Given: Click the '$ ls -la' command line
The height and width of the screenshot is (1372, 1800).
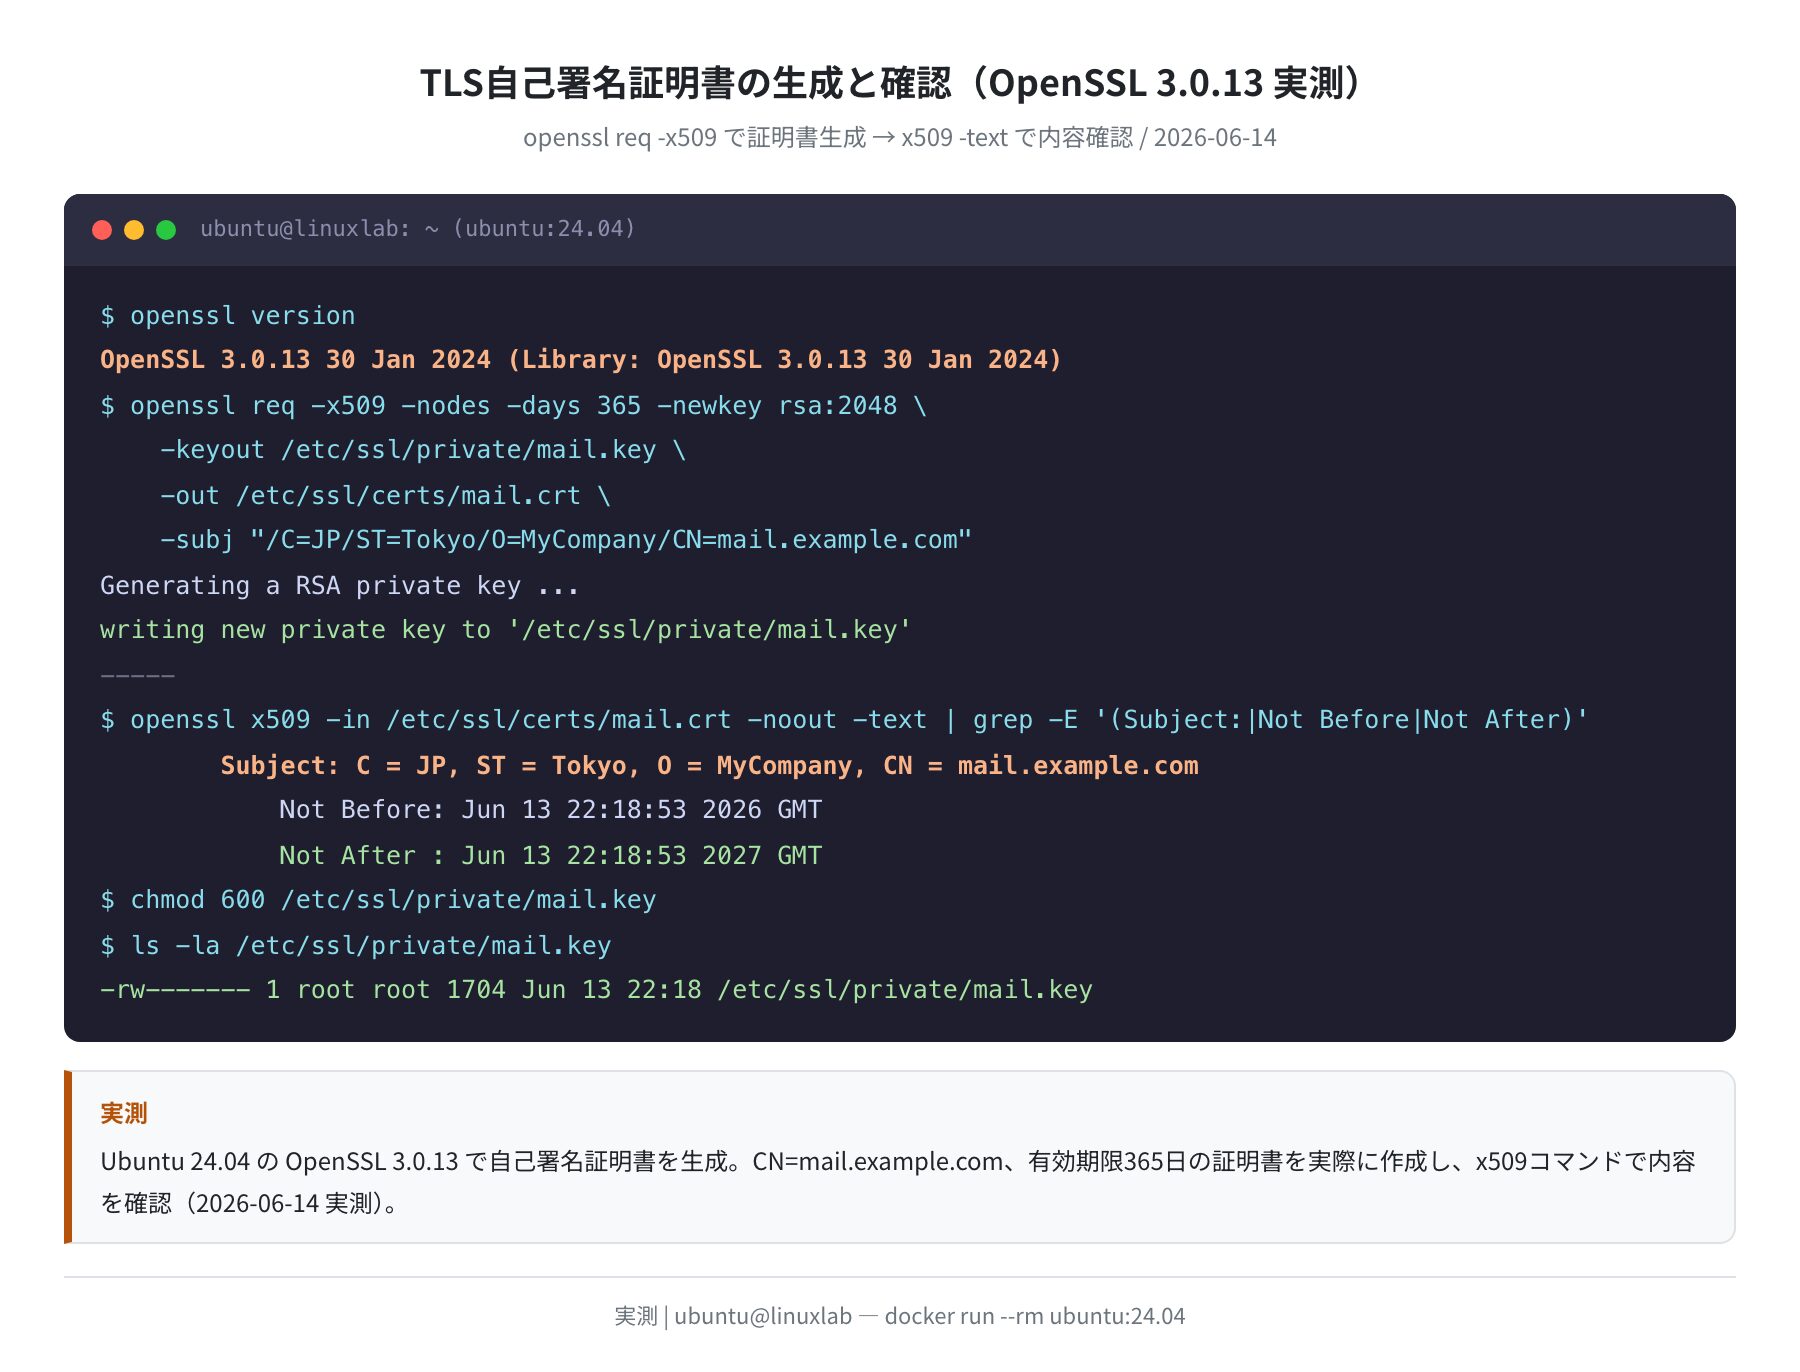Looking at the screenshot, I should pos(356,946).
